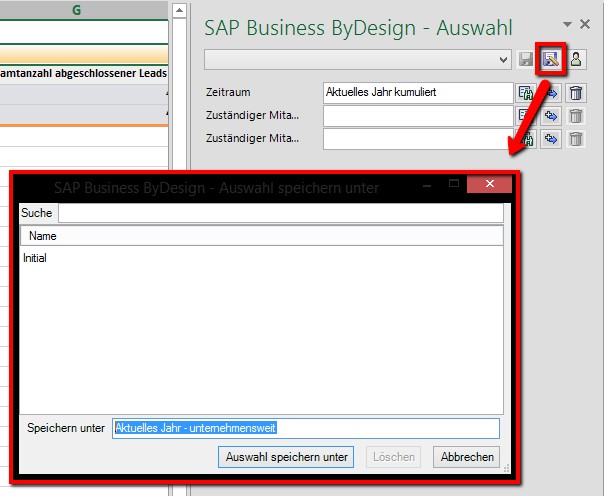This screenshot has width=604, height=496.
Task: Open value help for Zeitraum field
Action: coord(526,93)
